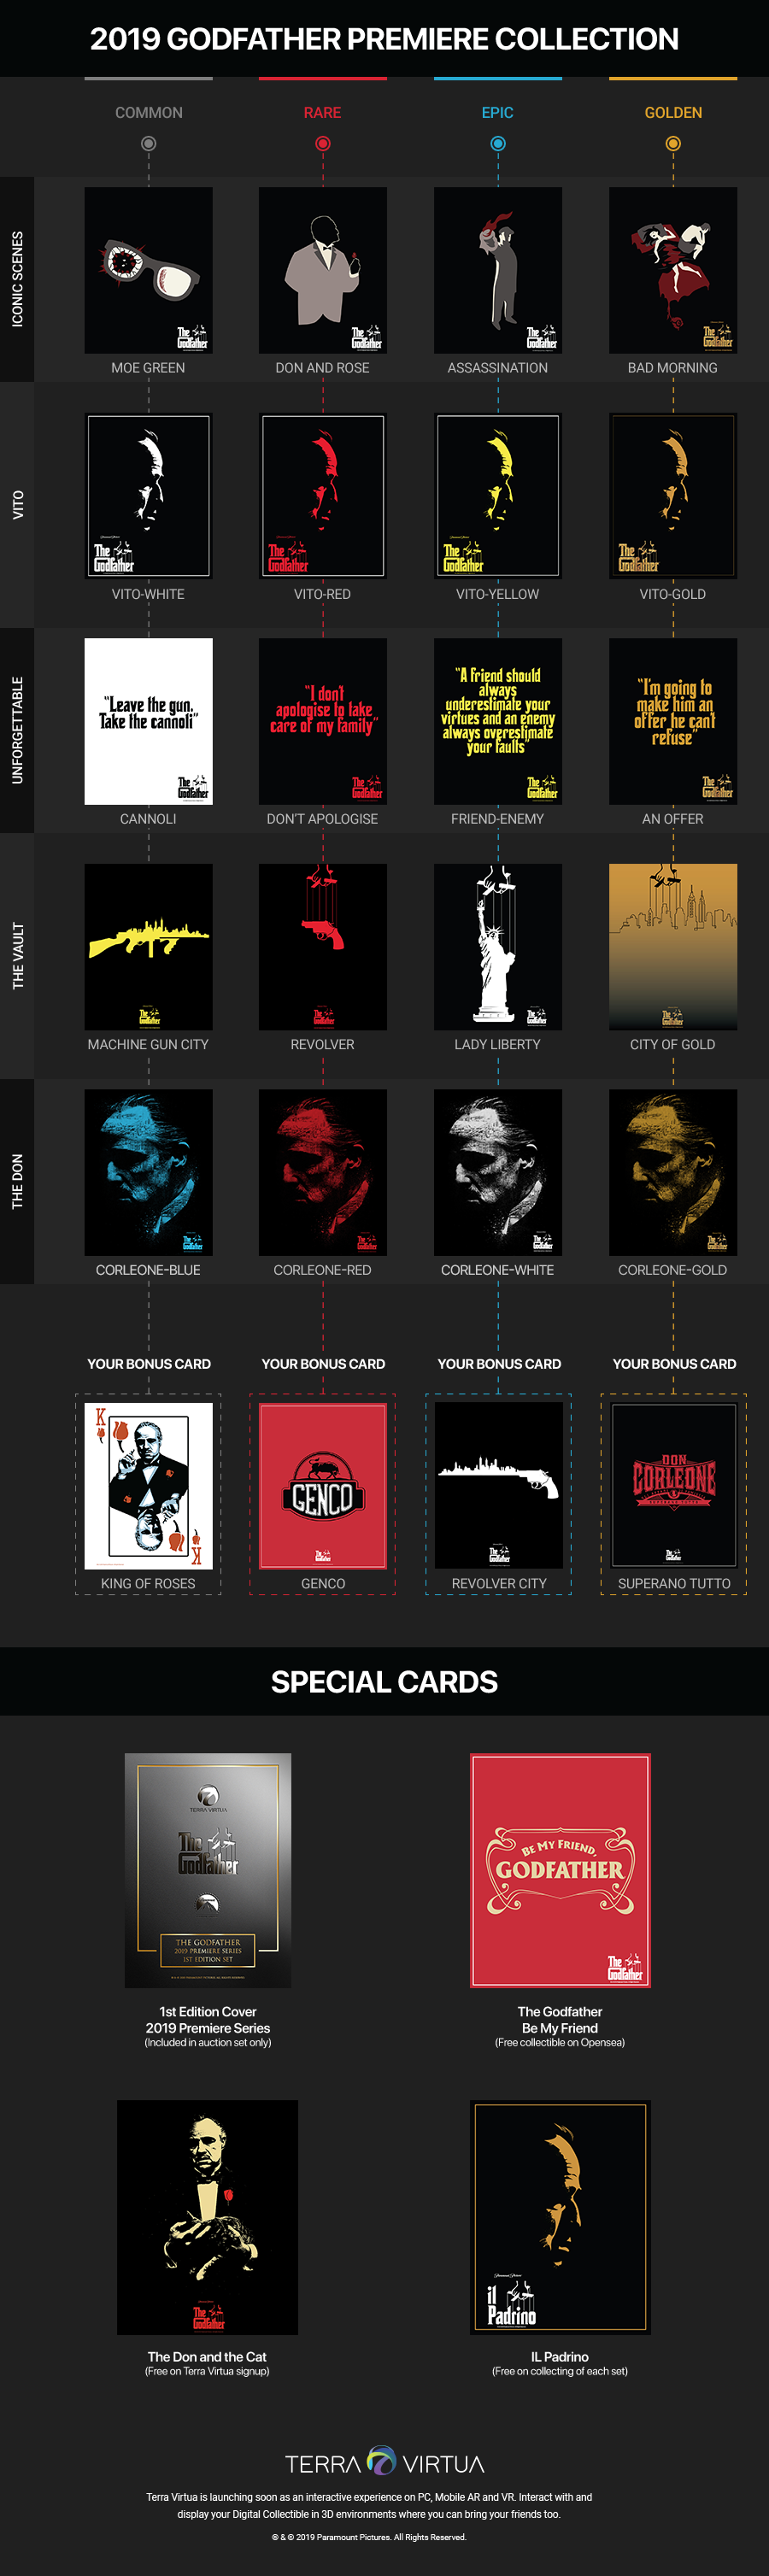769x2576 pixels.
Task: Open the 1st Edition Cover special card
Action: coord(208,1870)
